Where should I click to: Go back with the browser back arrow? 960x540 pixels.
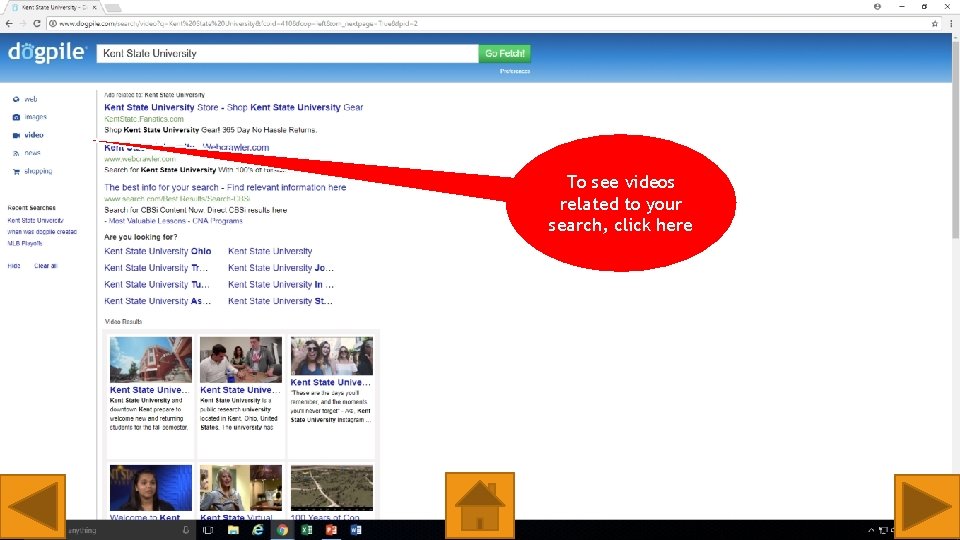[x=9, y=23]
